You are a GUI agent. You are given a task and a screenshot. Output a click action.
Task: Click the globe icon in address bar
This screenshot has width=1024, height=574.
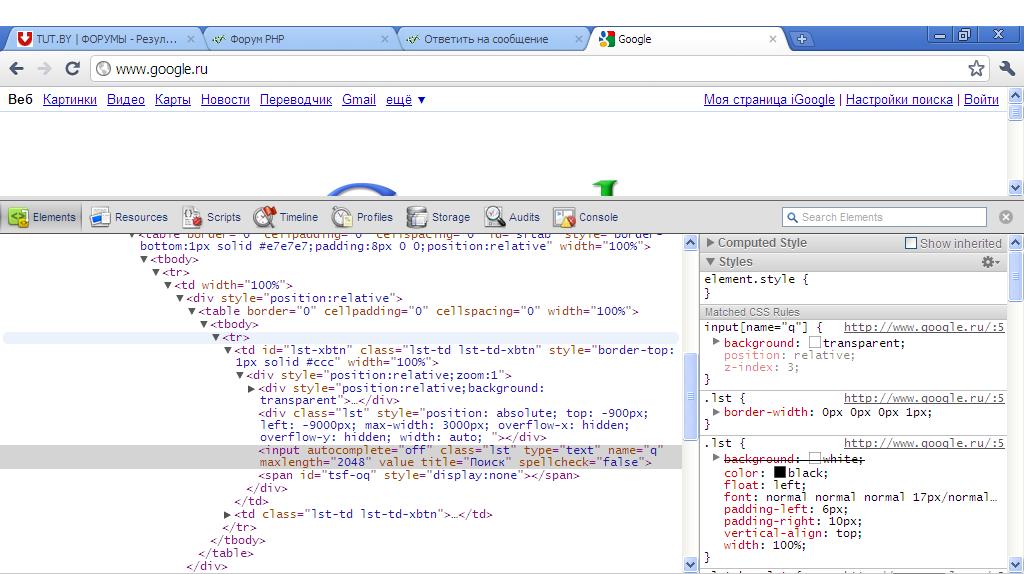[103, 69]
